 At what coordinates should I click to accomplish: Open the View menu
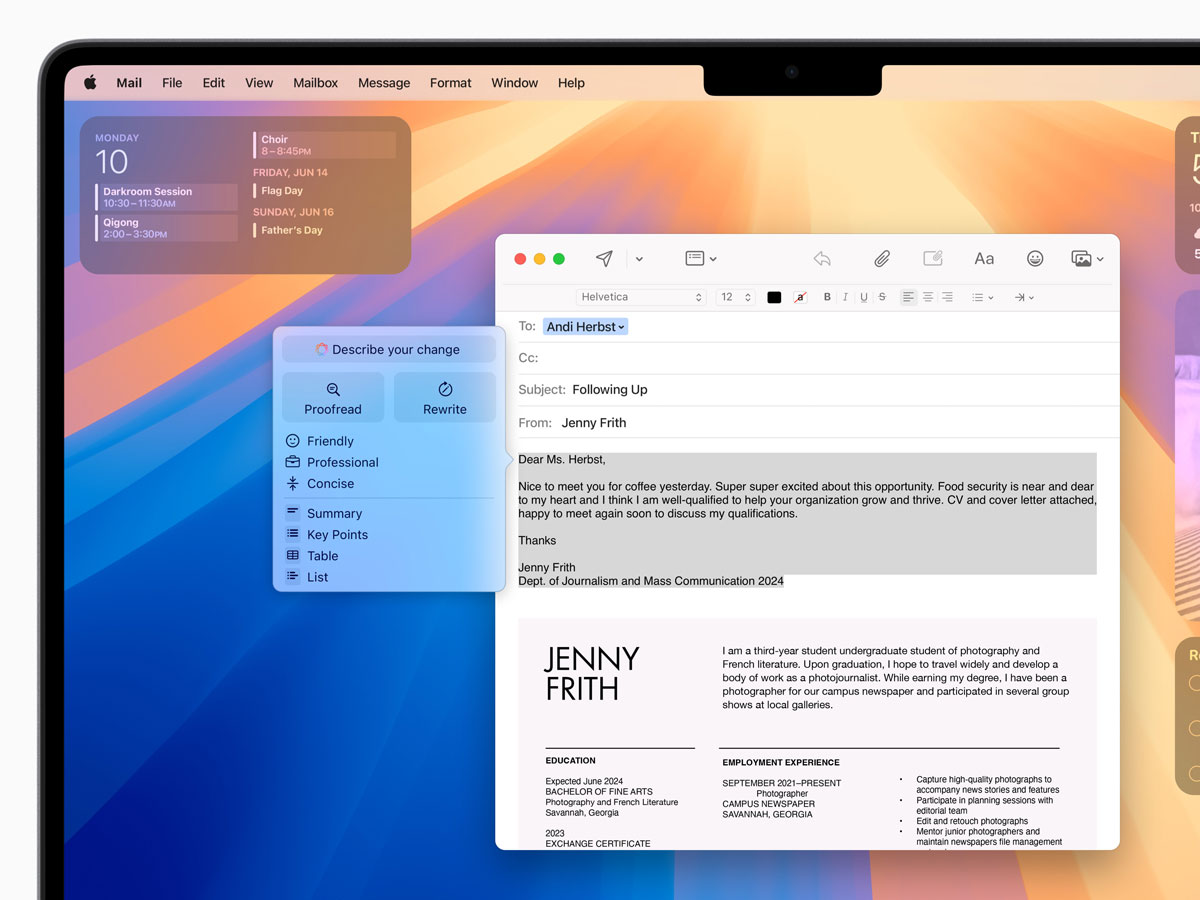pyautogui.click(x=259, y=83)
